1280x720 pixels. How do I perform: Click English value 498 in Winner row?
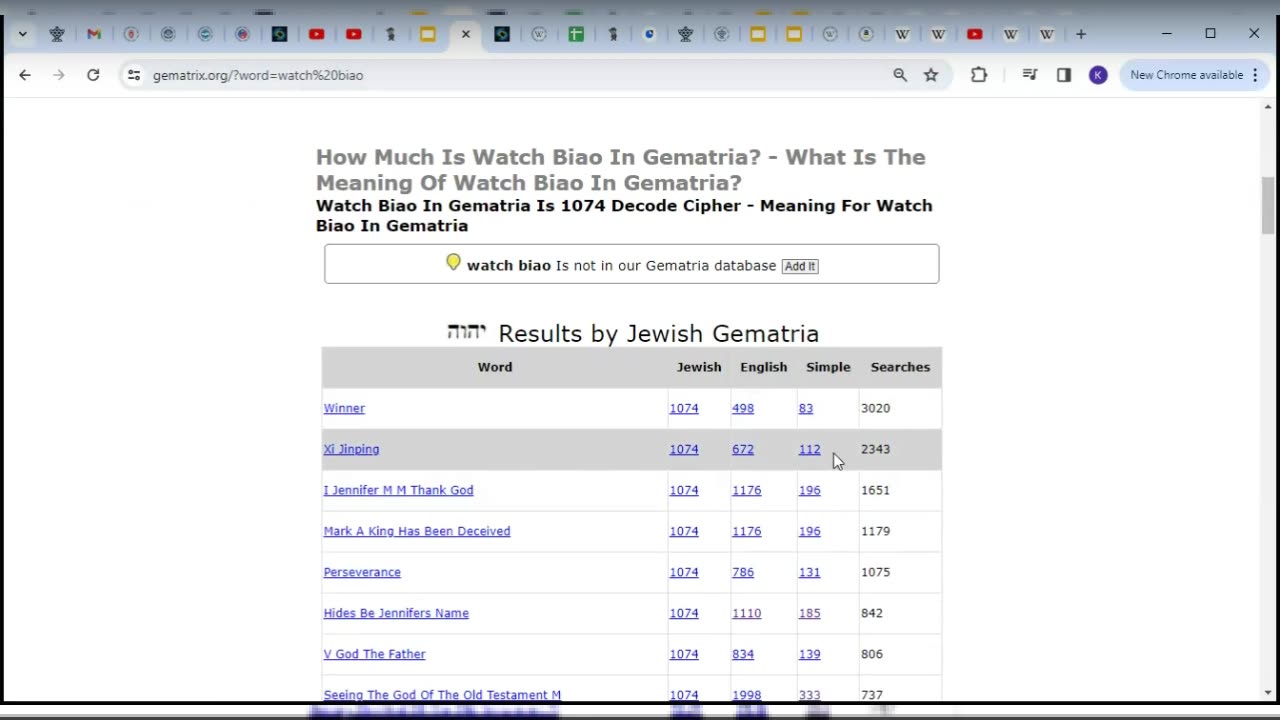pos(743,408)
